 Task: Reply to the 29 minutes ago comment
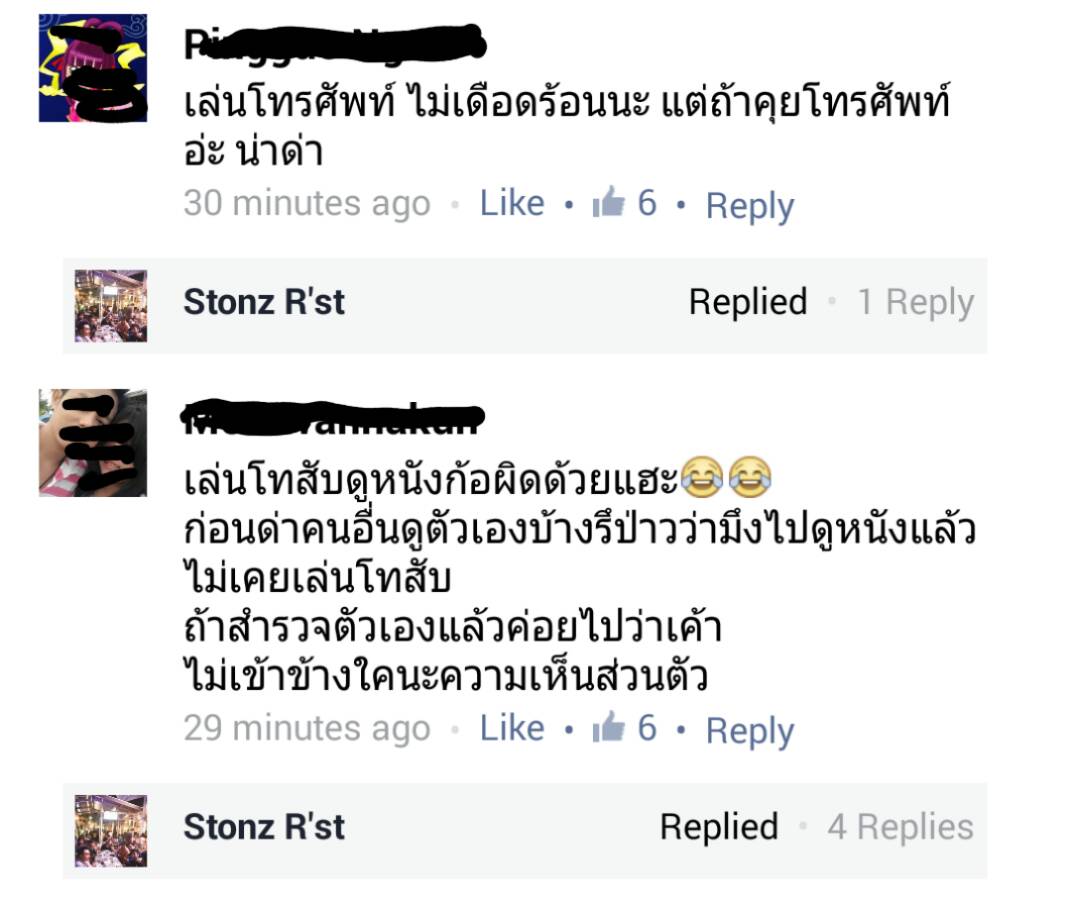(750, 730)
